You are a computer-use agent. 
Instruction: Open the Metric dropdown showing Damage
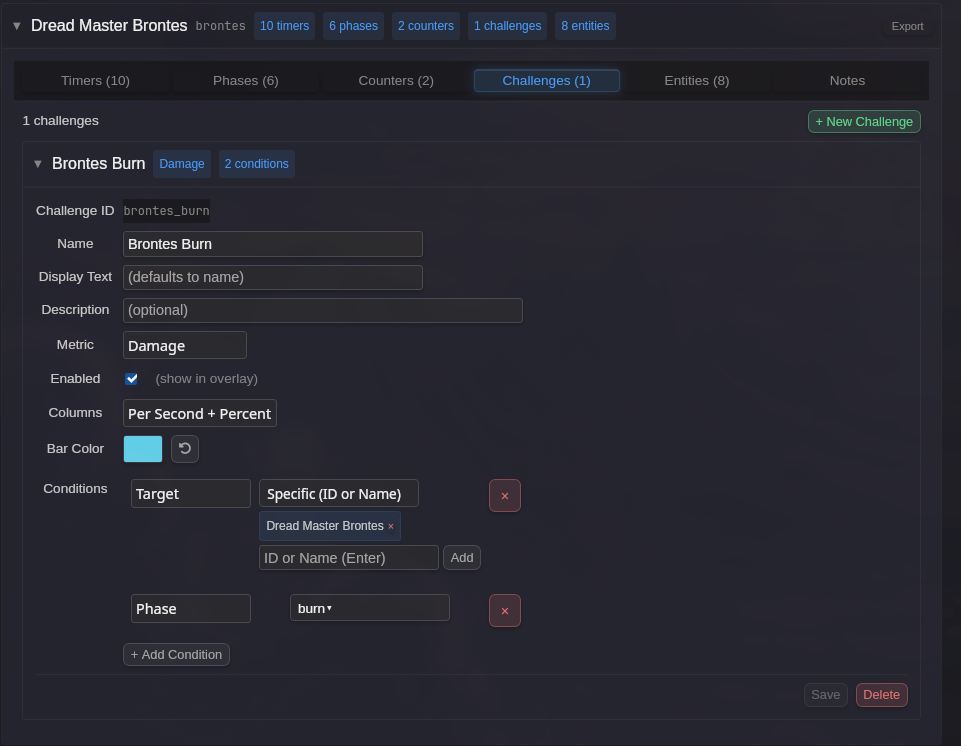pyautogui.click(x=184, y=344)
